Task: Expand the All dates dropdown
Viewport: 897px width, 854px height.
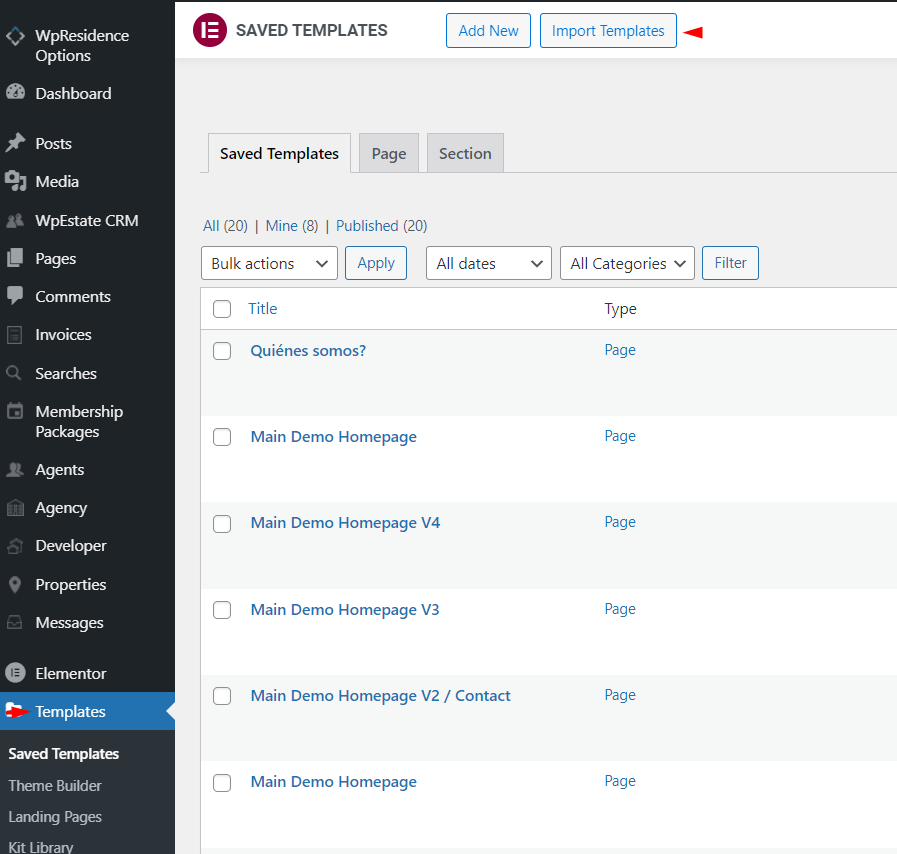Action: coord(489,263)
